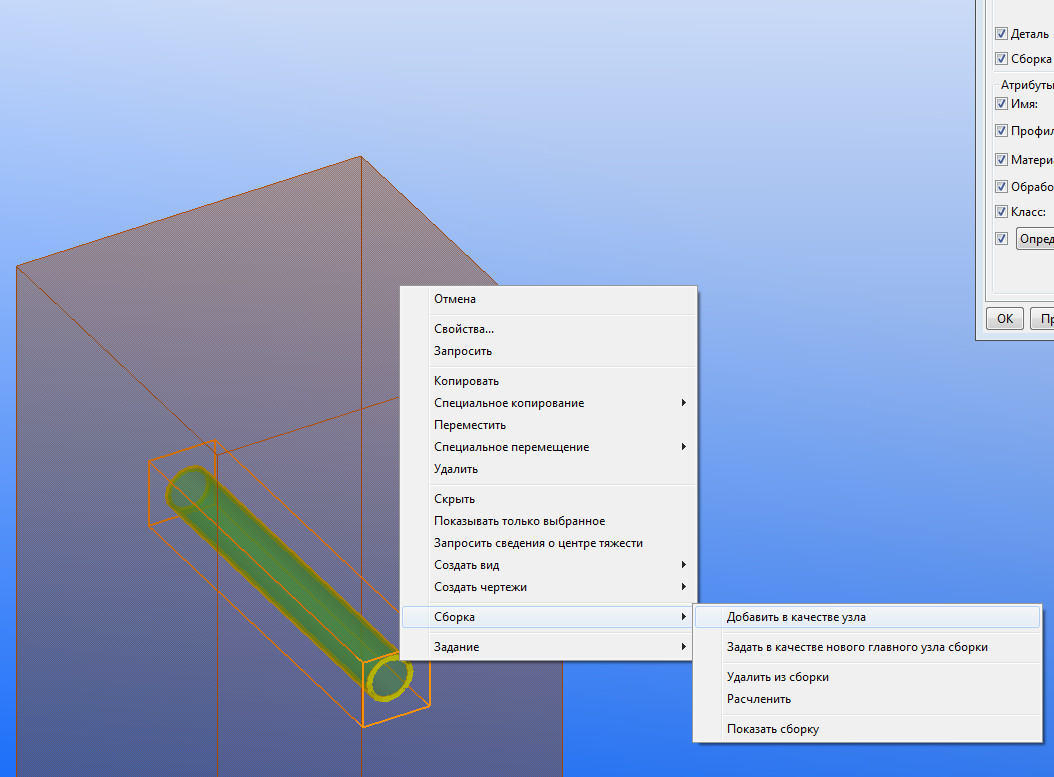The width and height of the screenshot is (1054, 777).
Task: Choose Отмена in the context menu
Action: [x=455, y=299]
